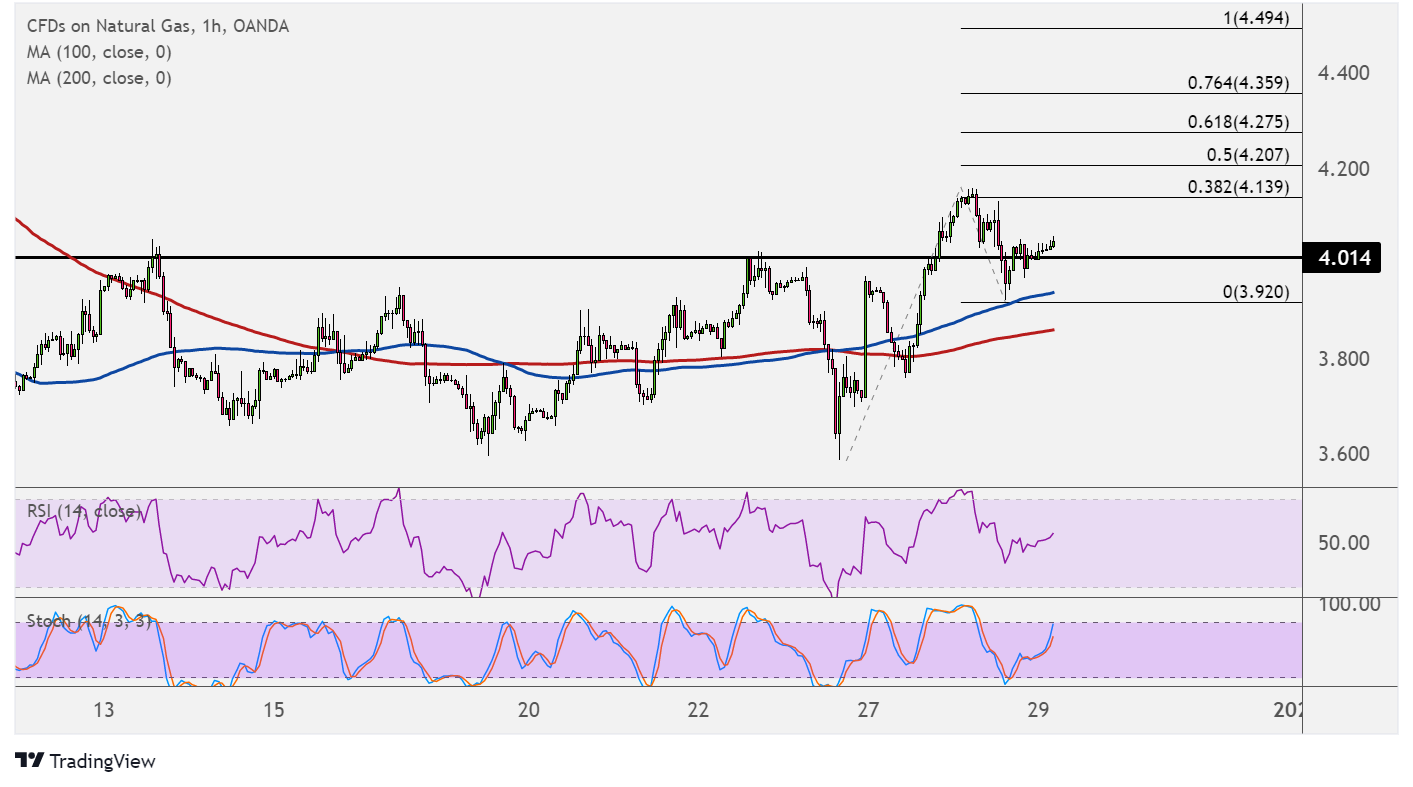Screen dimensions: 1413x787
Task: Click the Stoch 100.00 scale label
Action: (1348, 604)
